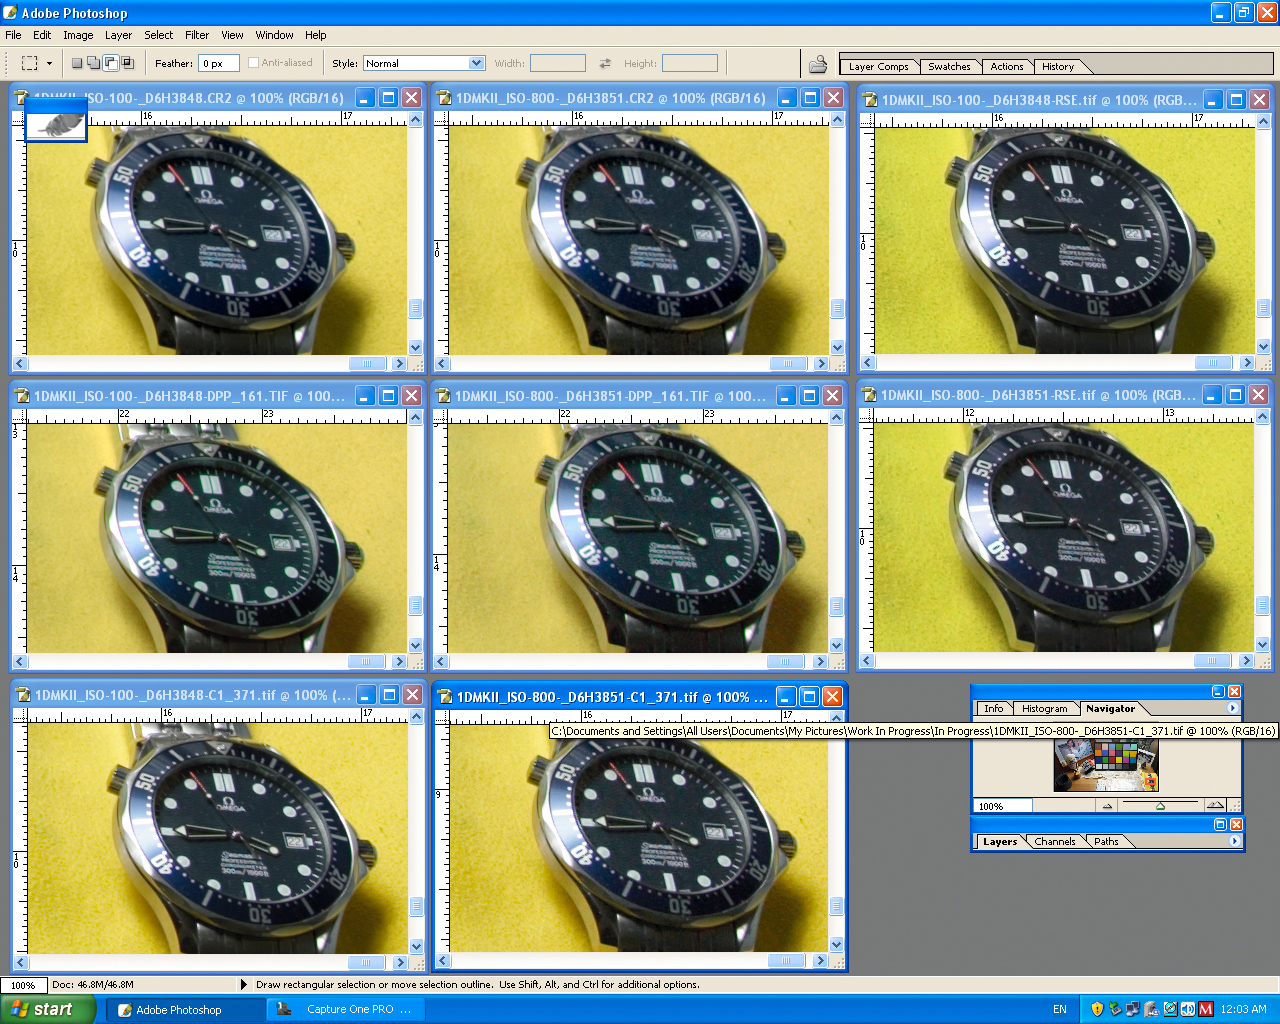Click the Navigator zoom out mountain icon

click(x=1107, y=805)
